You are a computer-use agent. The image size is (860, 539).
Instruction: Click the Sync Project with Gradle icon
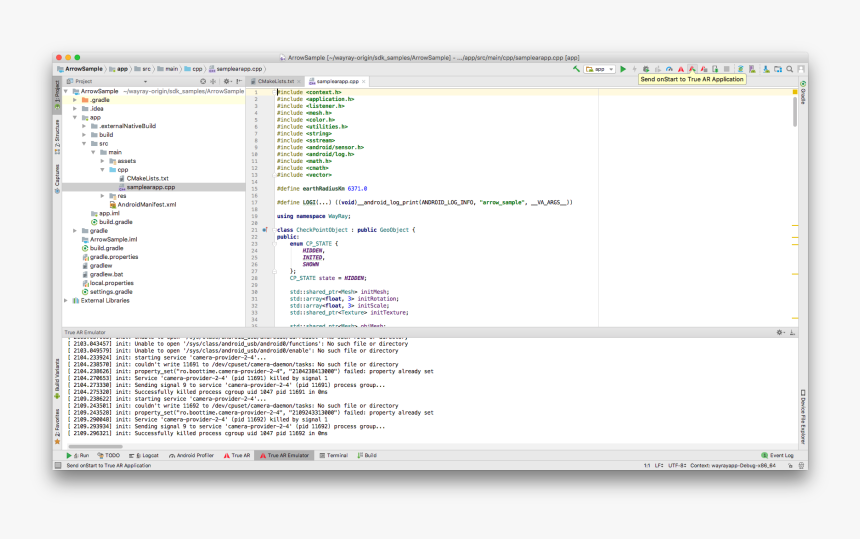(740, 69)
